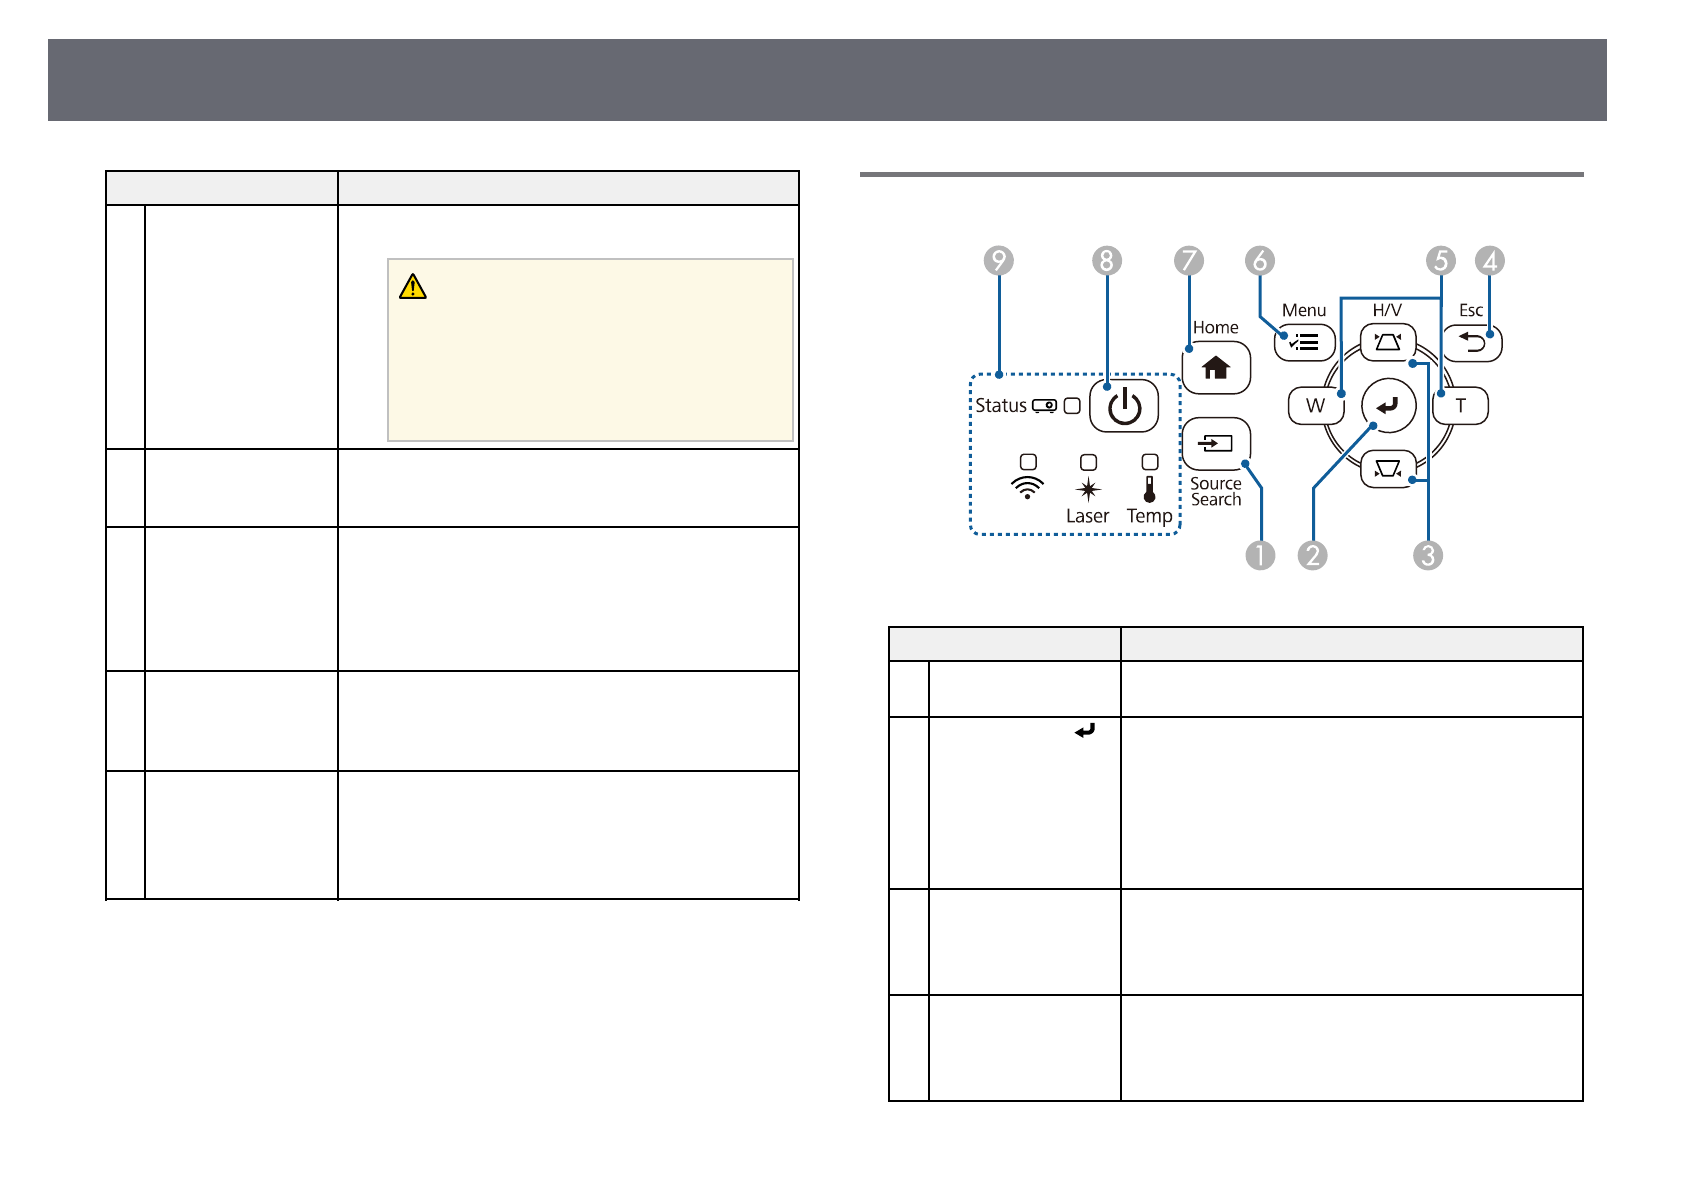The height and width of the screenshot is (1190, 1684).
Task: Click the Temp indicator light box
Action: pos(1150,462)
